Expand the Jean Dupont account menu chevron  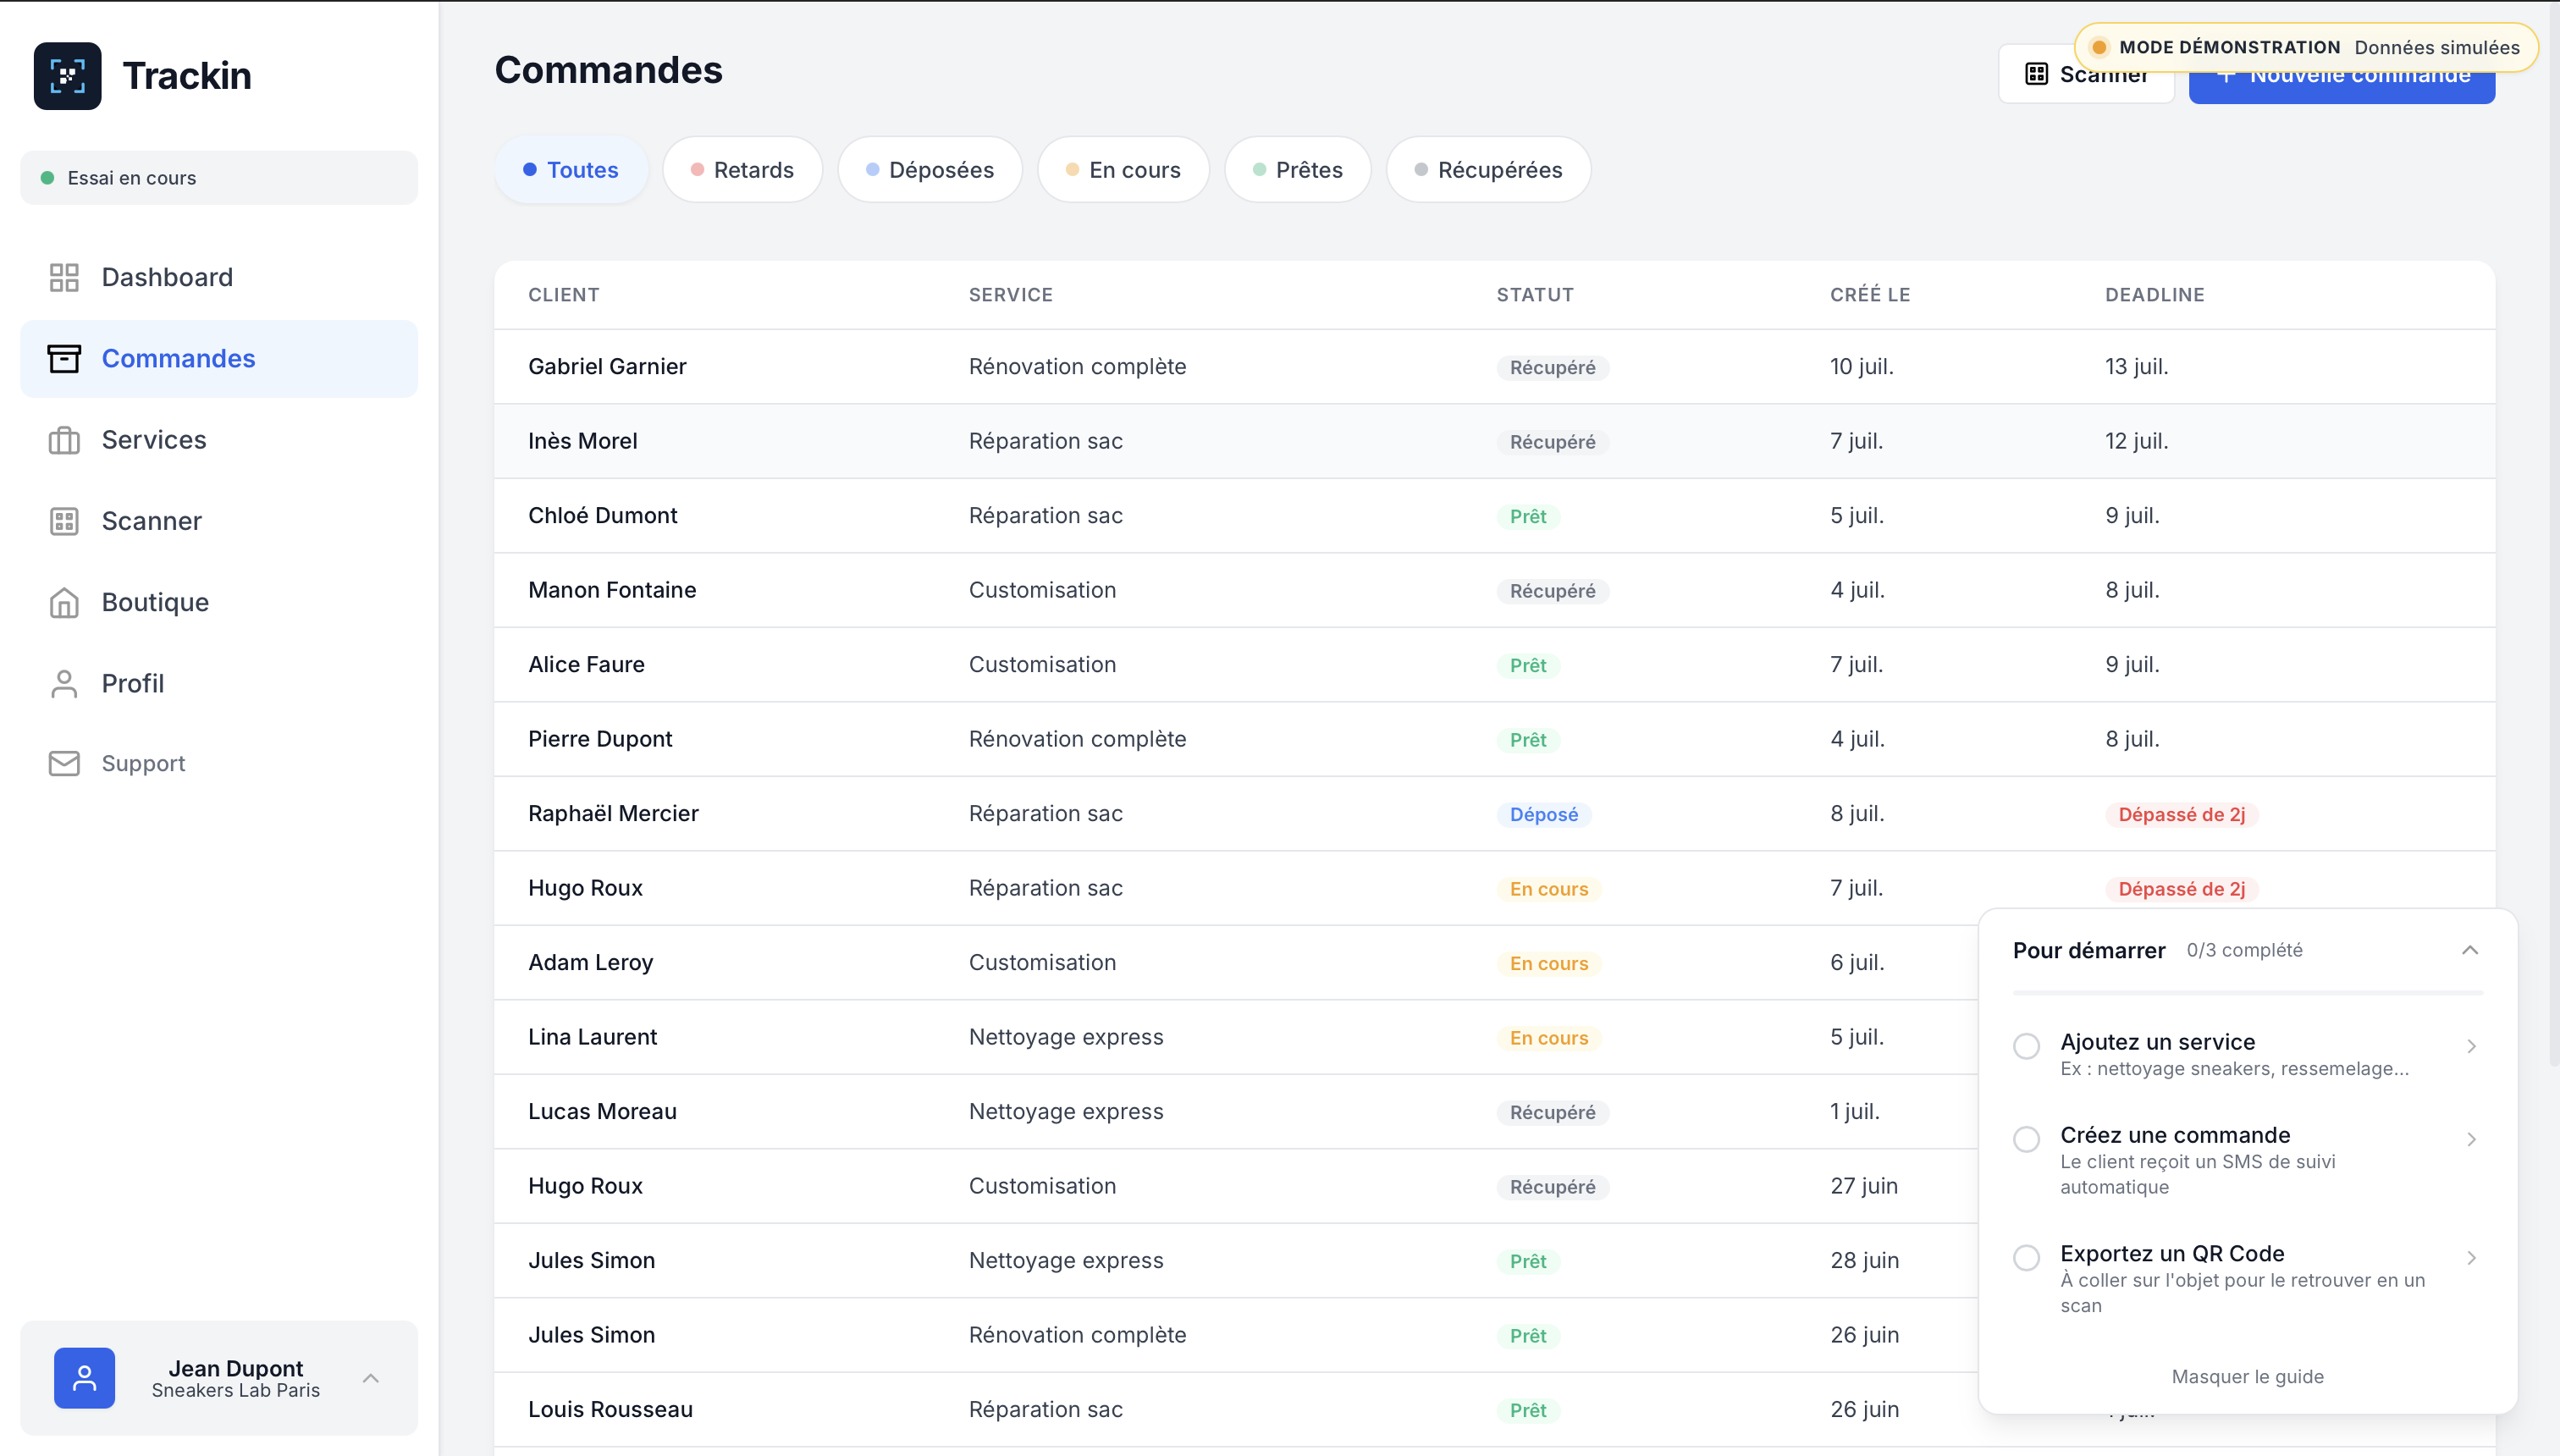[371, 1378]
